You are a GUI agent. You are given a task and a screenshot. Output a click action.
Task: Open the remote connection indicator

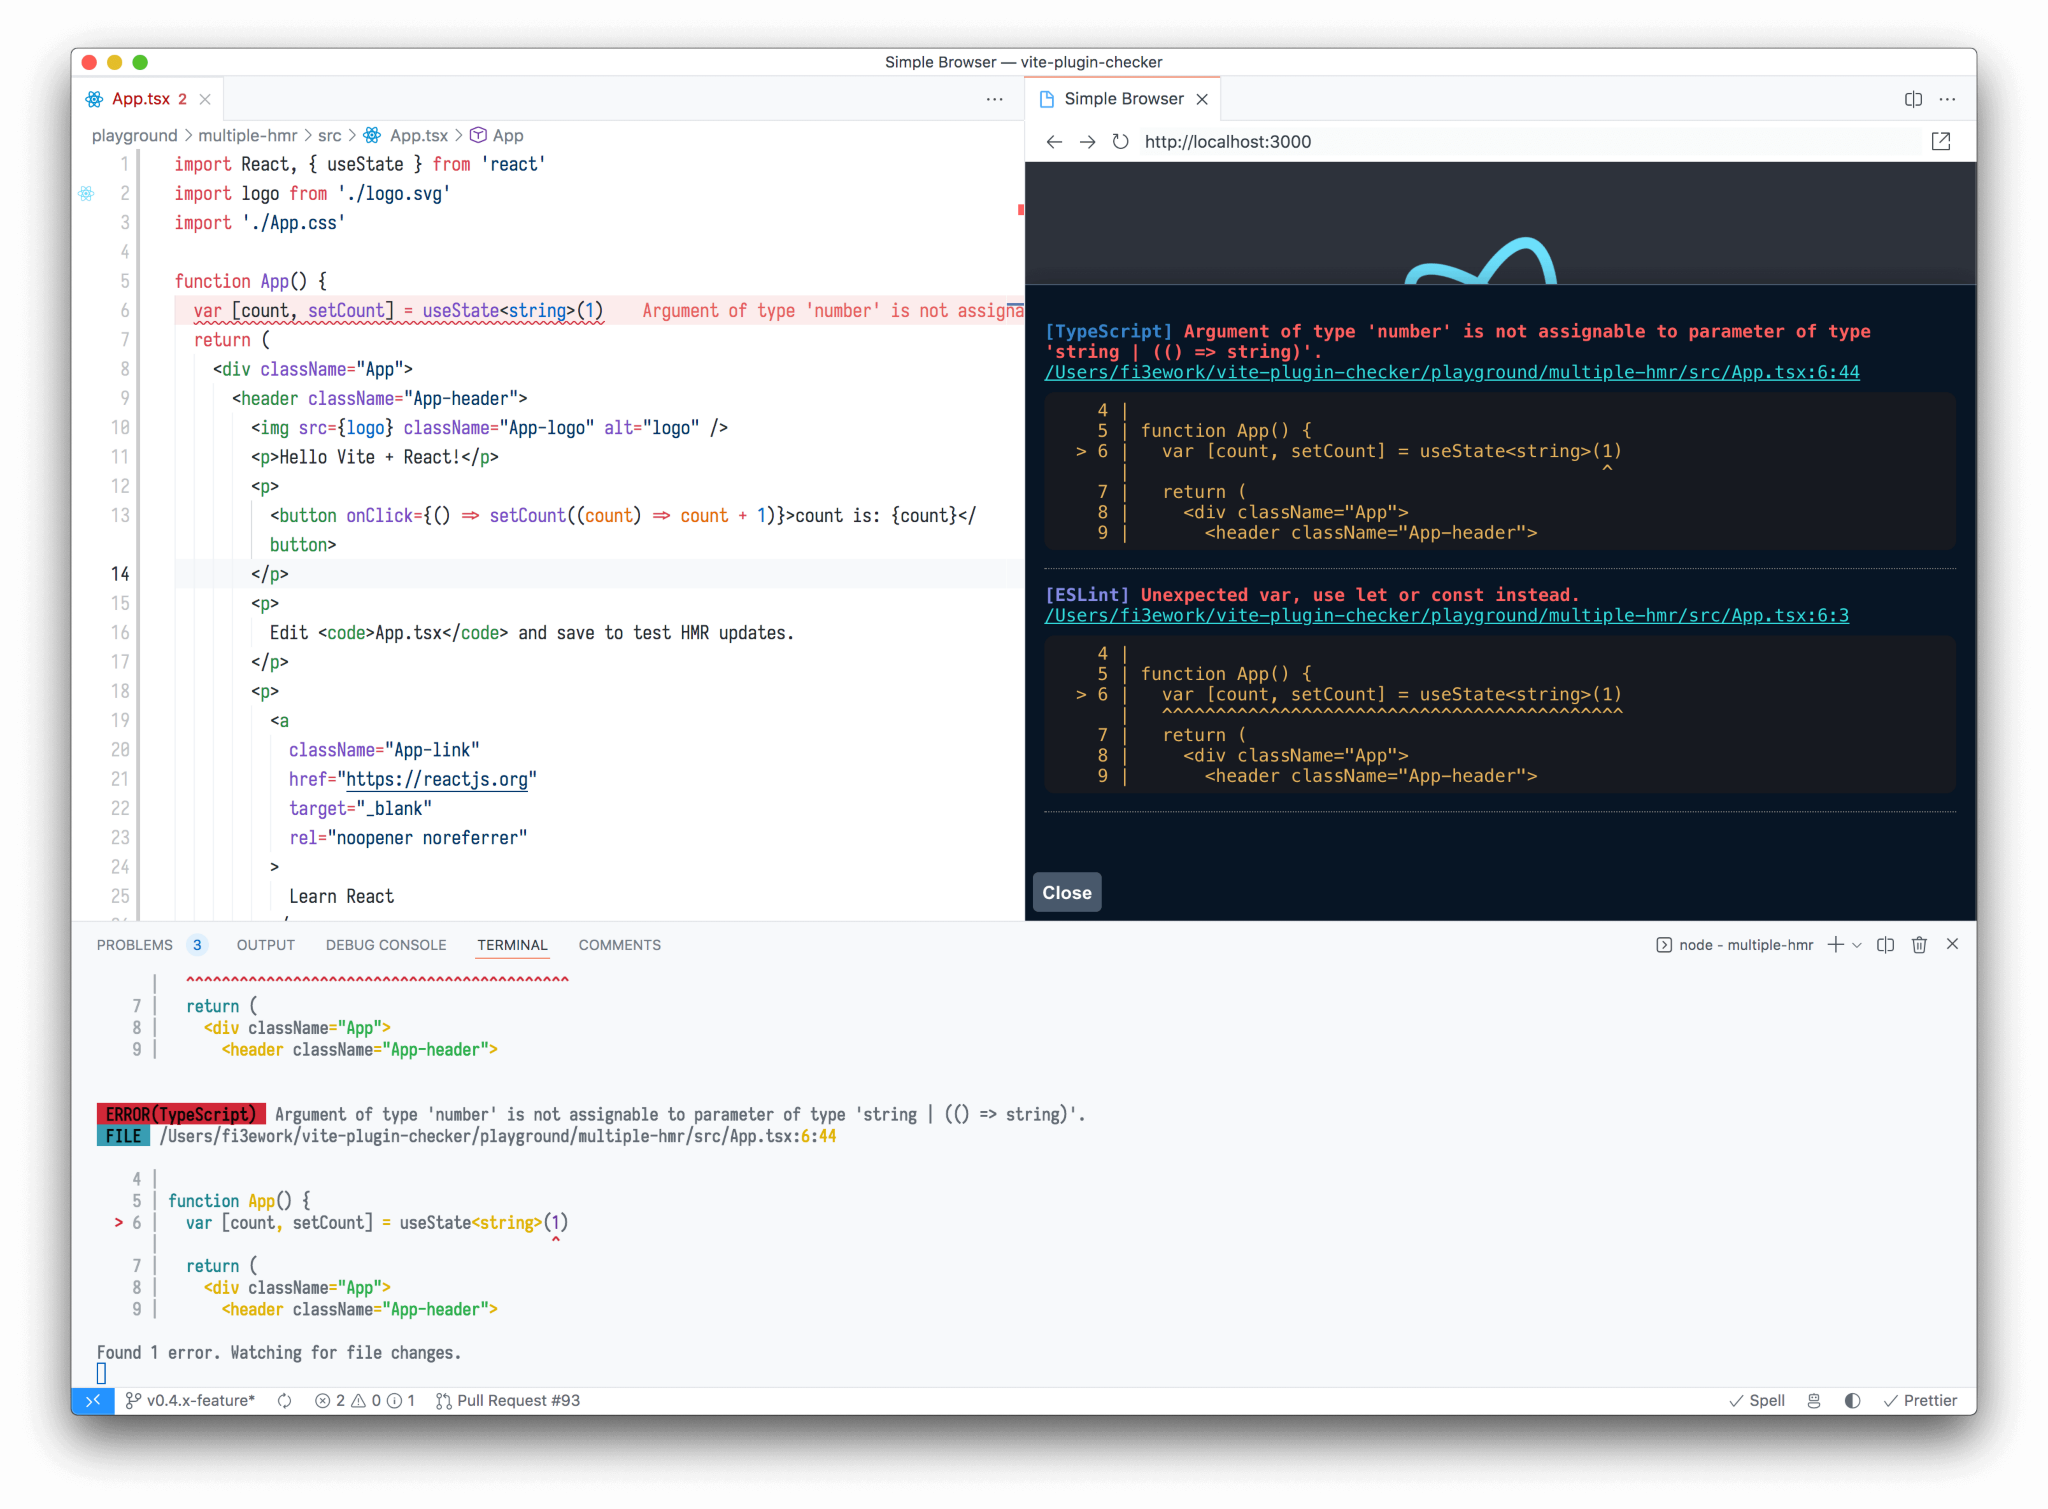coord(92,1400)
